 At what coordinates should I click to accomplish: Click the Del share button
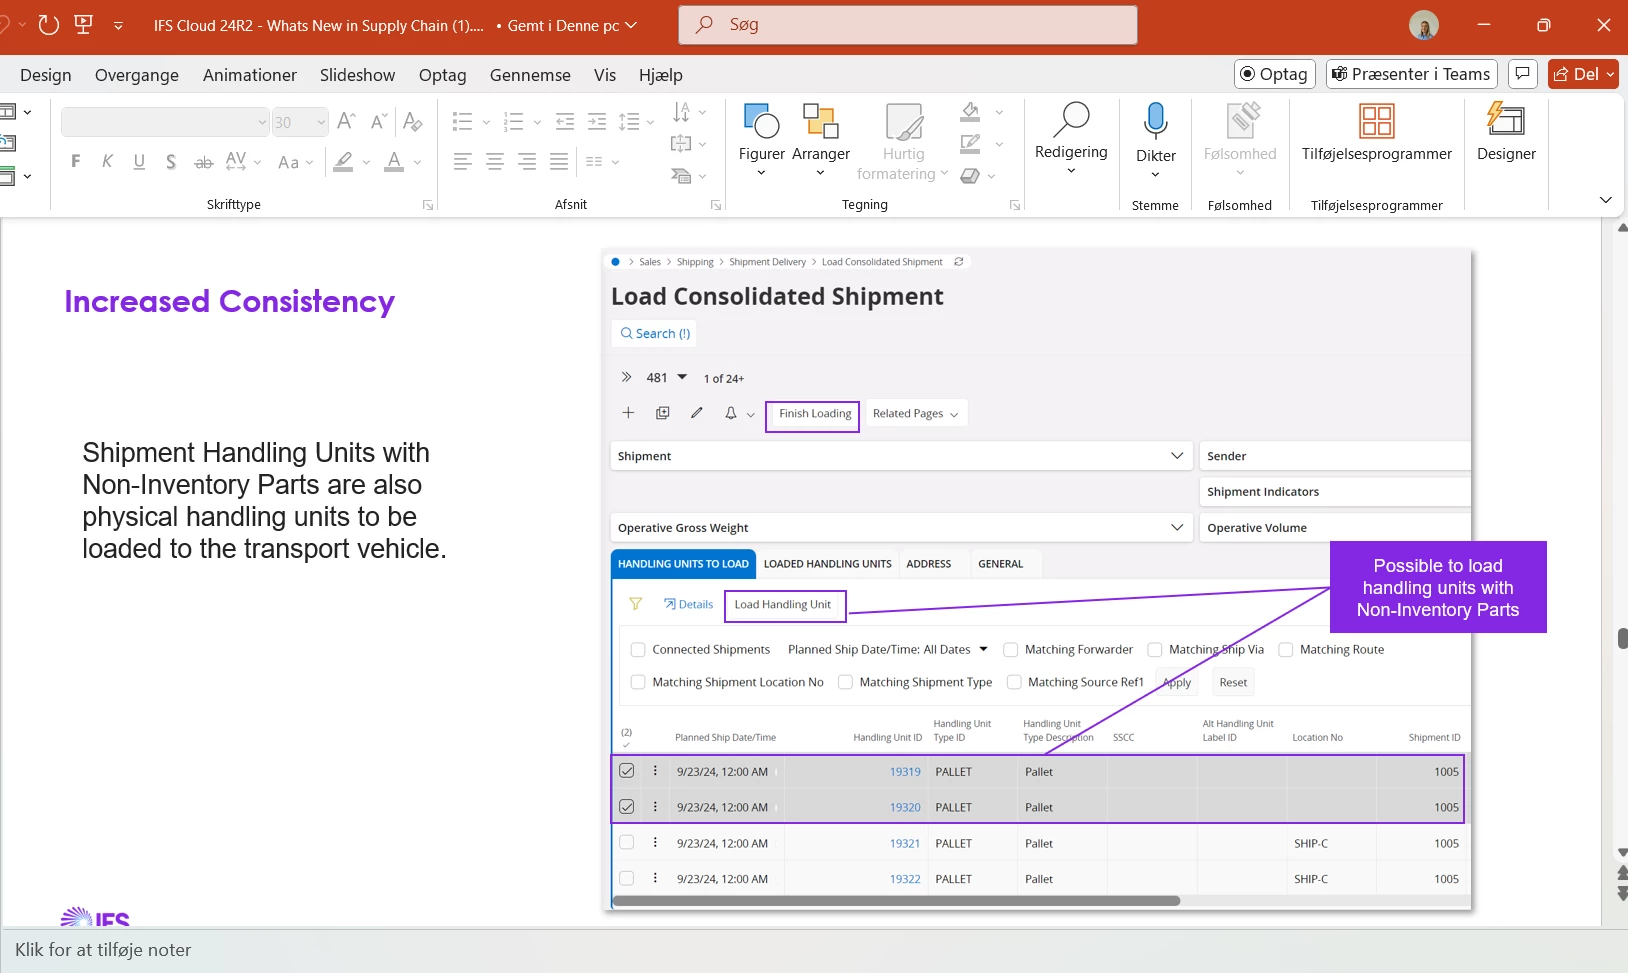[1583, 74]
